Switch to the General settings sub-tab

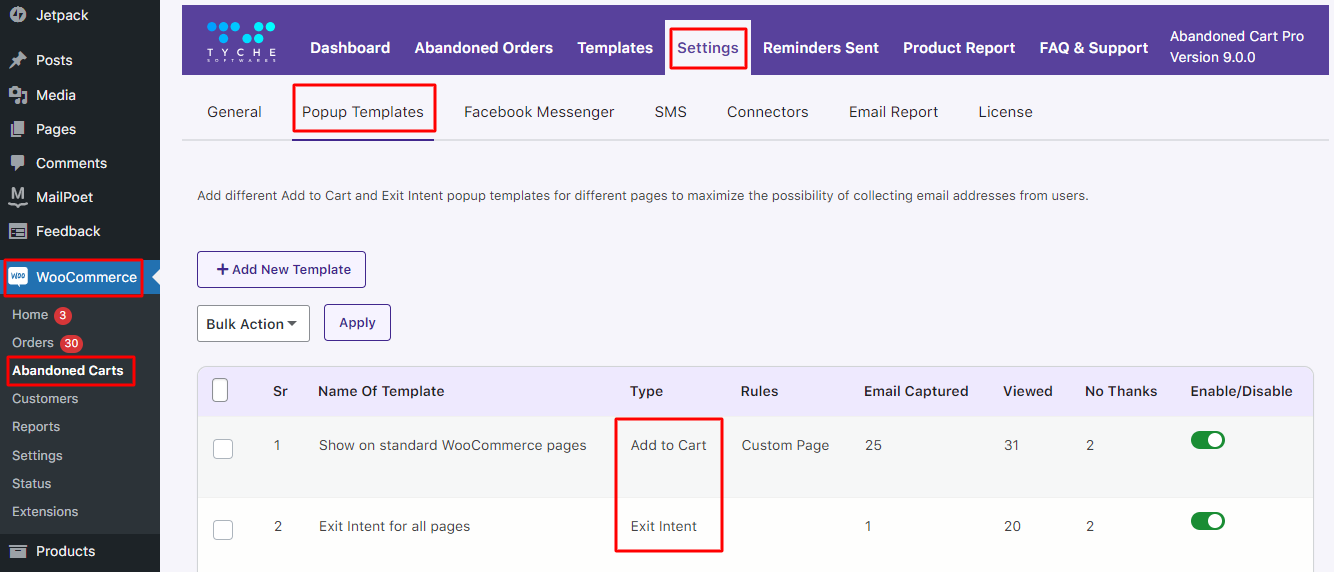(234, 112)
